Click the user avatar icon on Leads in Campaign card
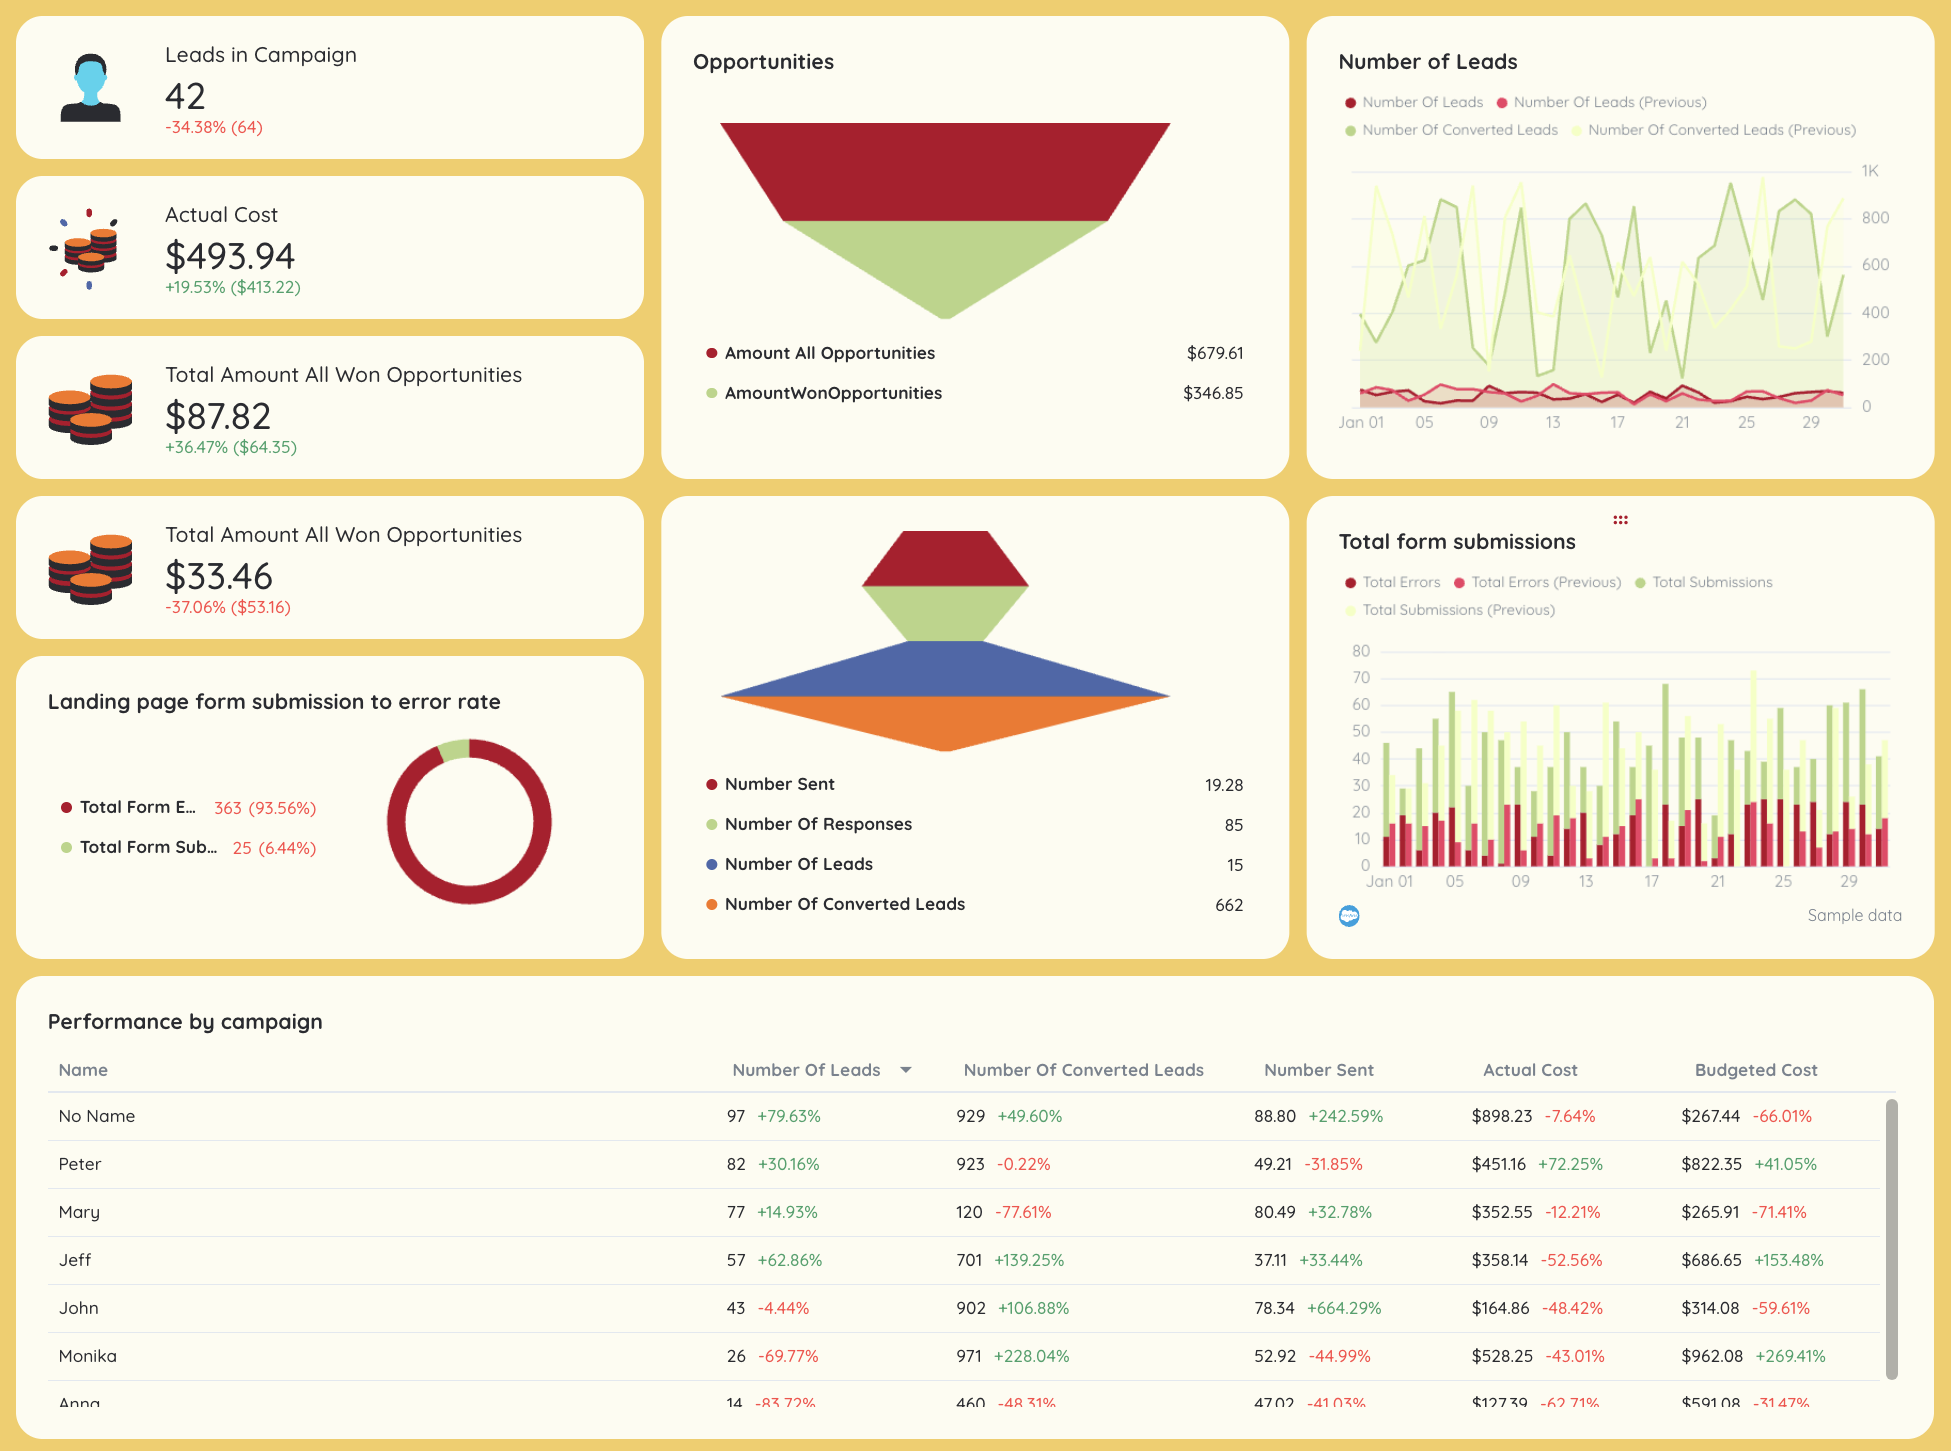This screenshot has width=1951, height=1451. click(90, 90)
